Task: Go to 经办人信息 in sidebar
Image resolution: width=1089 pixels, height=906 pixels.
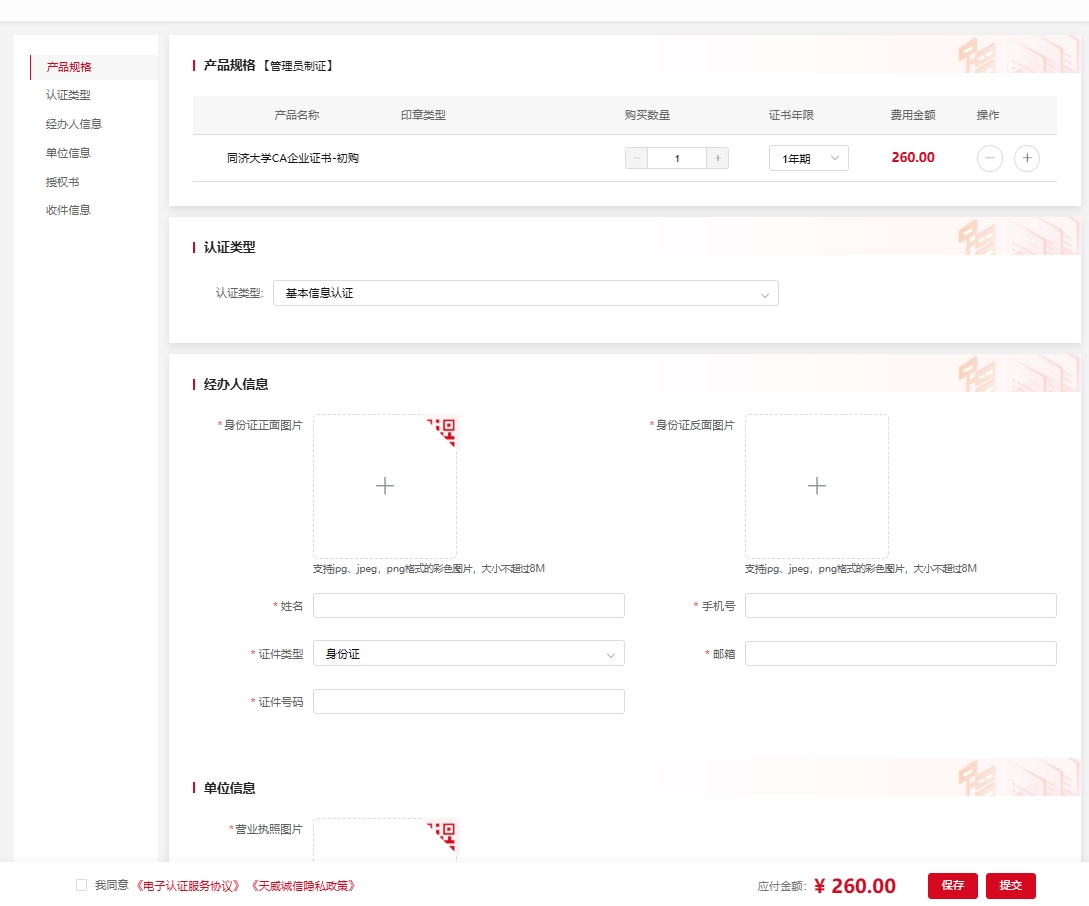Action: click(x=74, y=124)
